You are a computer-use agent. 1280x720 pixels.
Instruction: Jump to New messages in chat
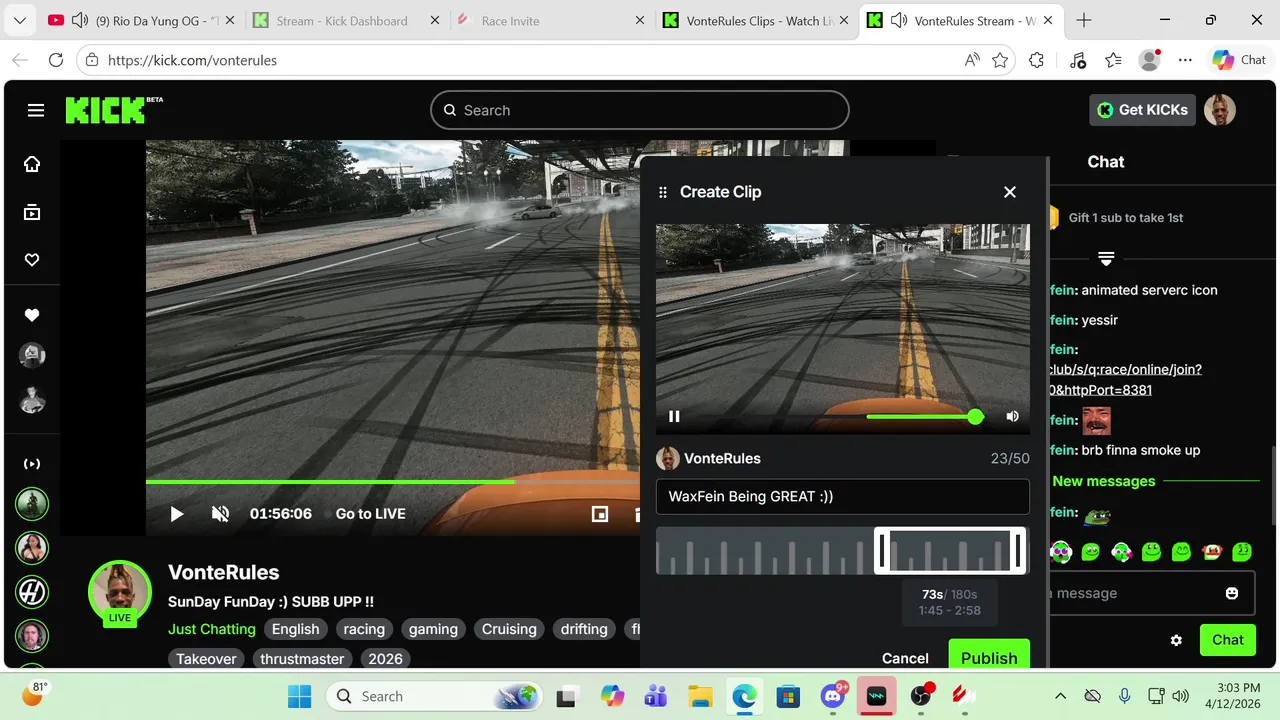(1103, 481)
